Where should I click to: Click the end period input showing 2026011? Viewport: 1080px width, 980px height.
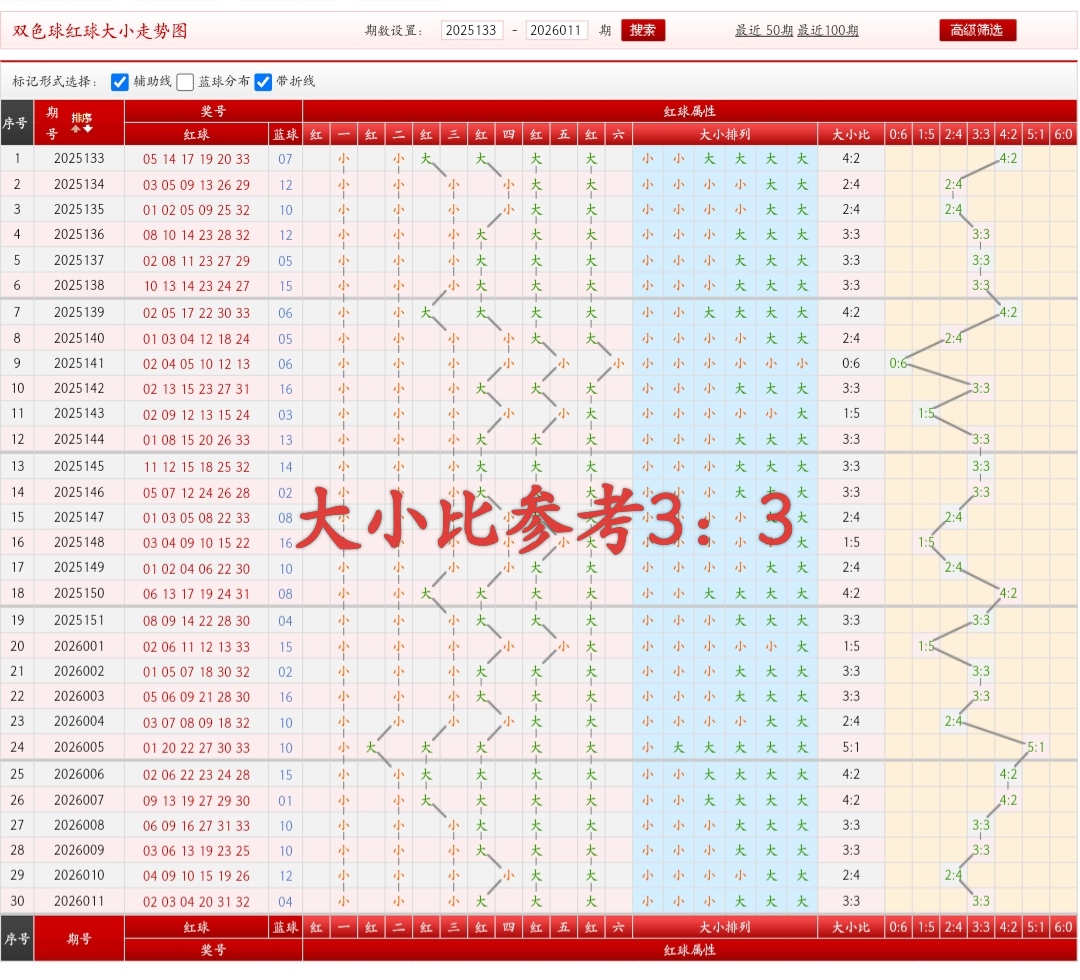[x=557, y=30]
